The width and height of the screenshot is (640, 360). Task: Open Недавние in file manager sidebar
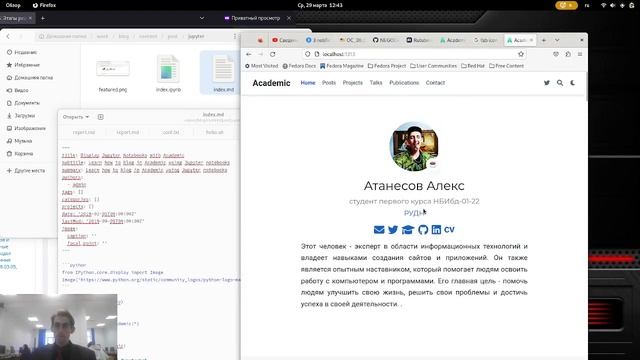(22, 52)
